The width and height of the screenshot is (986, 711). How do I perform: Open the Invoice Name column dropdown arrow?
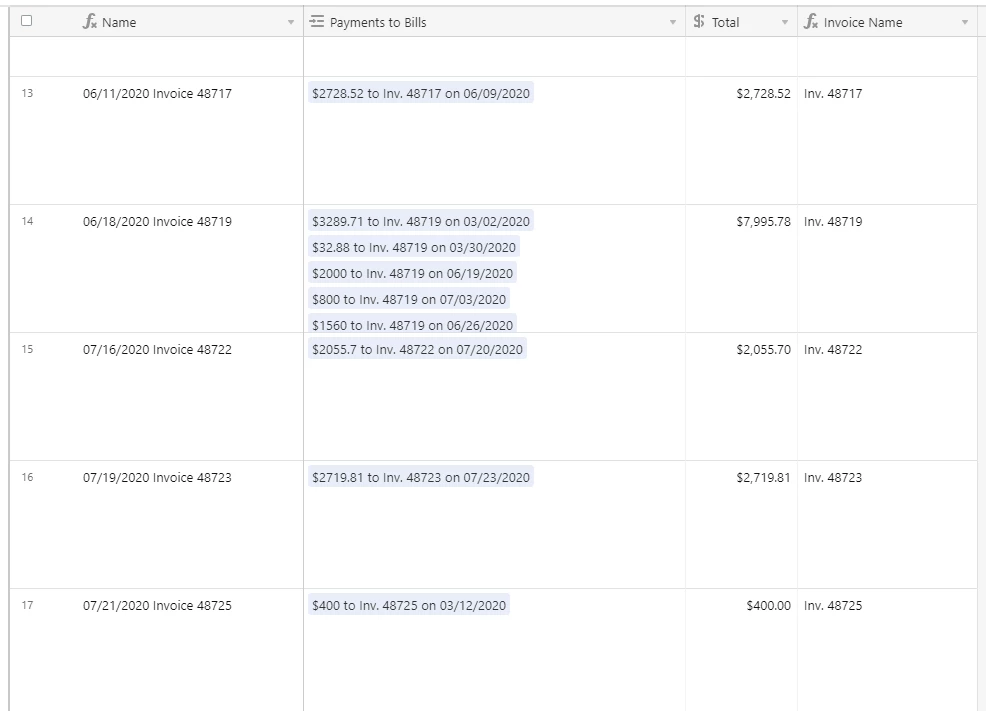(x=965, y=23)
